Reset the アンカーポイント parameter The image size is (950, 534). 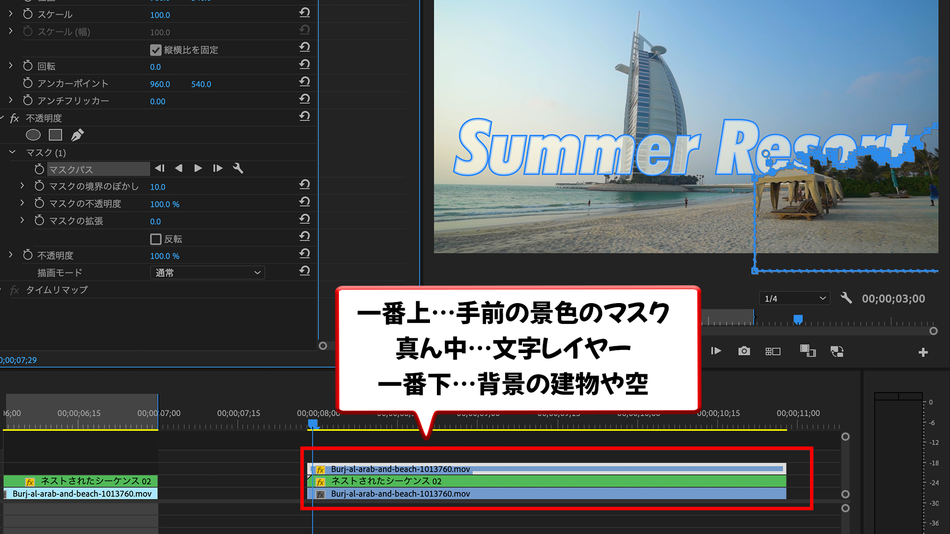pyautogui.click(x=304, y=82)
